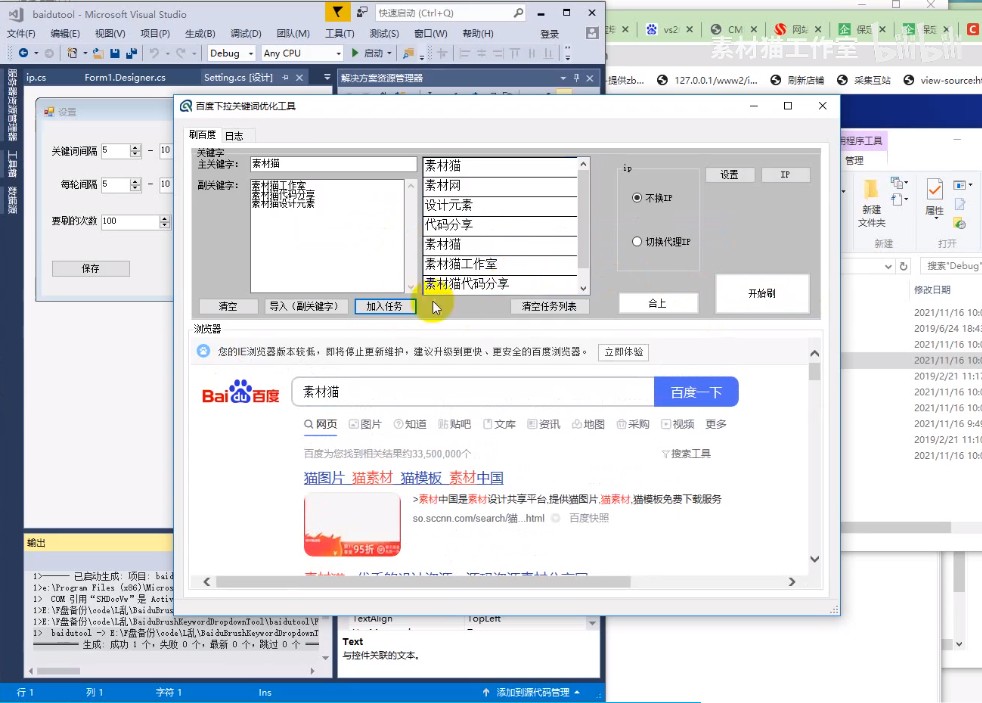Click the green start debugging play icon
The image size is (982, 703).
pyautogui.click(x=355, y=53)
